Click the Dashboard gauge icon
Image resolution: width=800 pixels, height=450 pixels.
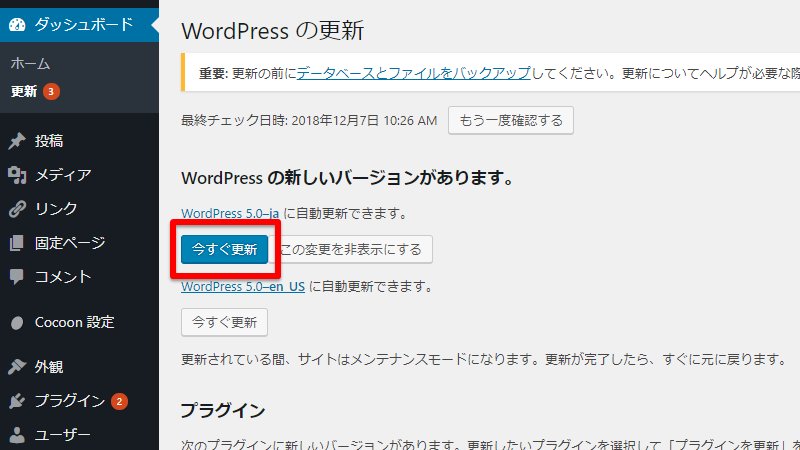pyautogui.click(x=17, y=24)
